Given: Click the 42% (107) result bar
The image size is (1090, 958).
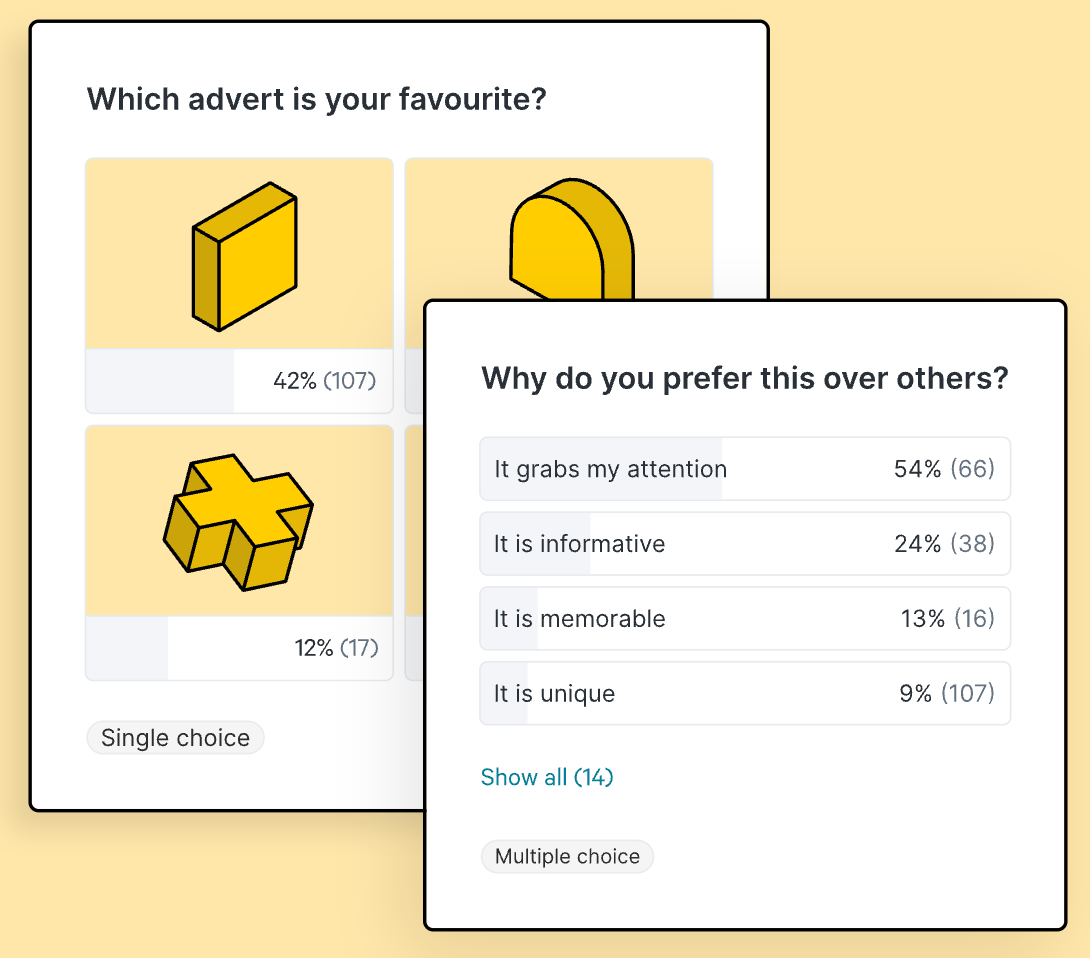Looking at the screenshot, I should (239, 381).
